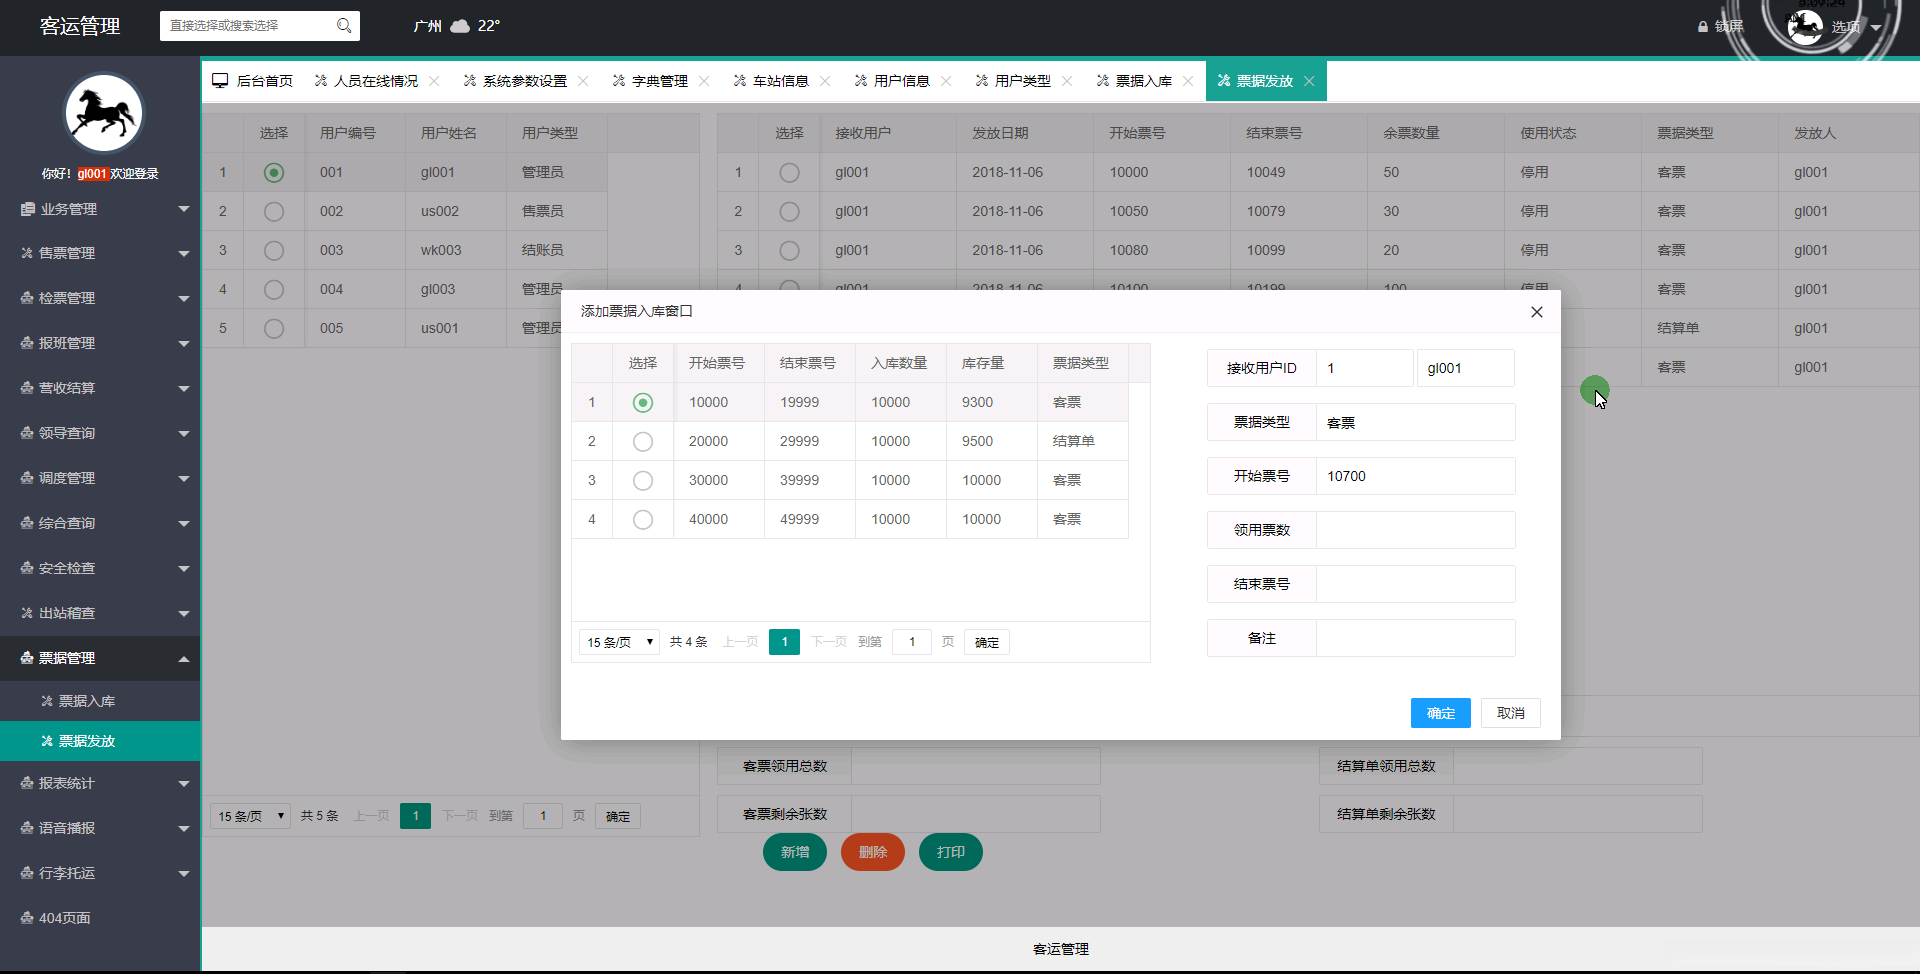Select the radio for receiving user gl001 row 1
Viewport: 1920px width, 974px height.
(x=790, y=172)
